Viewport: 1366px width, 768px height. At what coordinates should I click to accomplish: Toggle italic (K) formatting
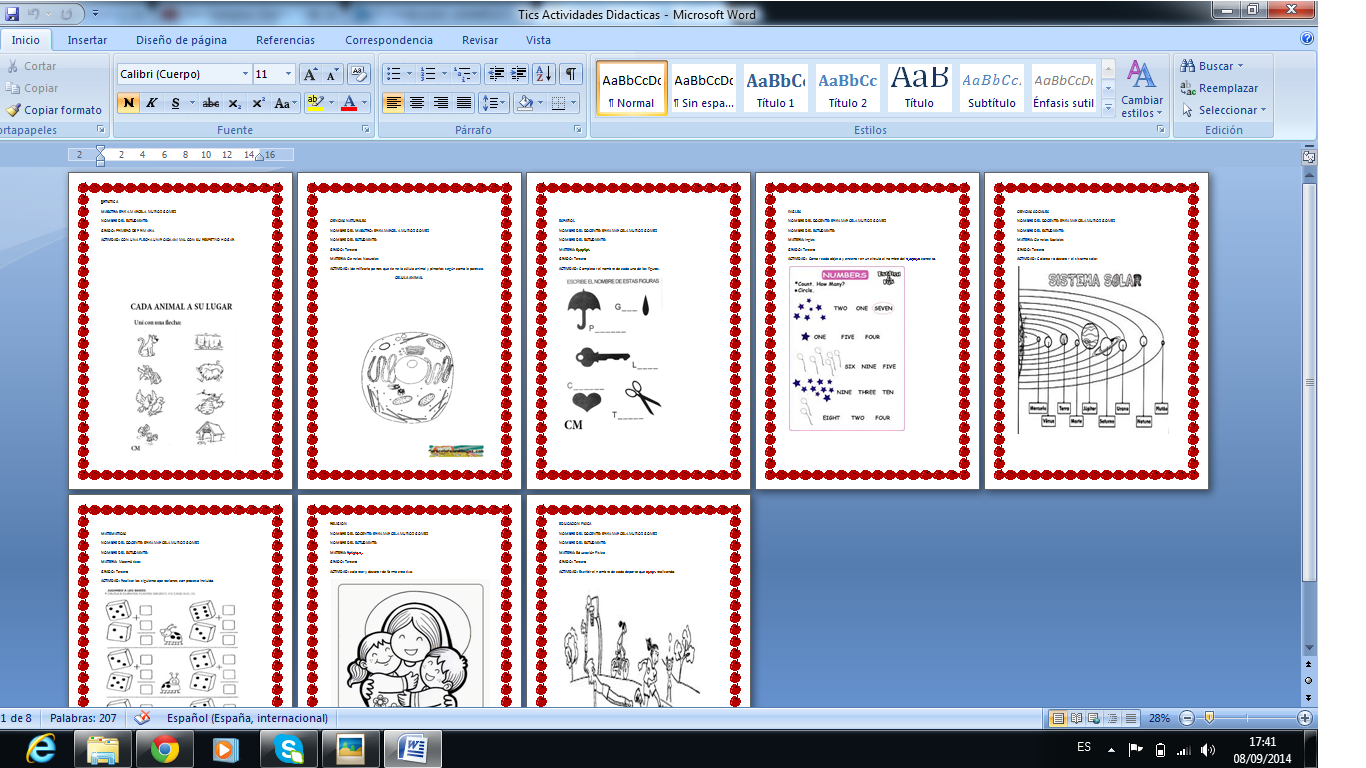pos(152,103)
